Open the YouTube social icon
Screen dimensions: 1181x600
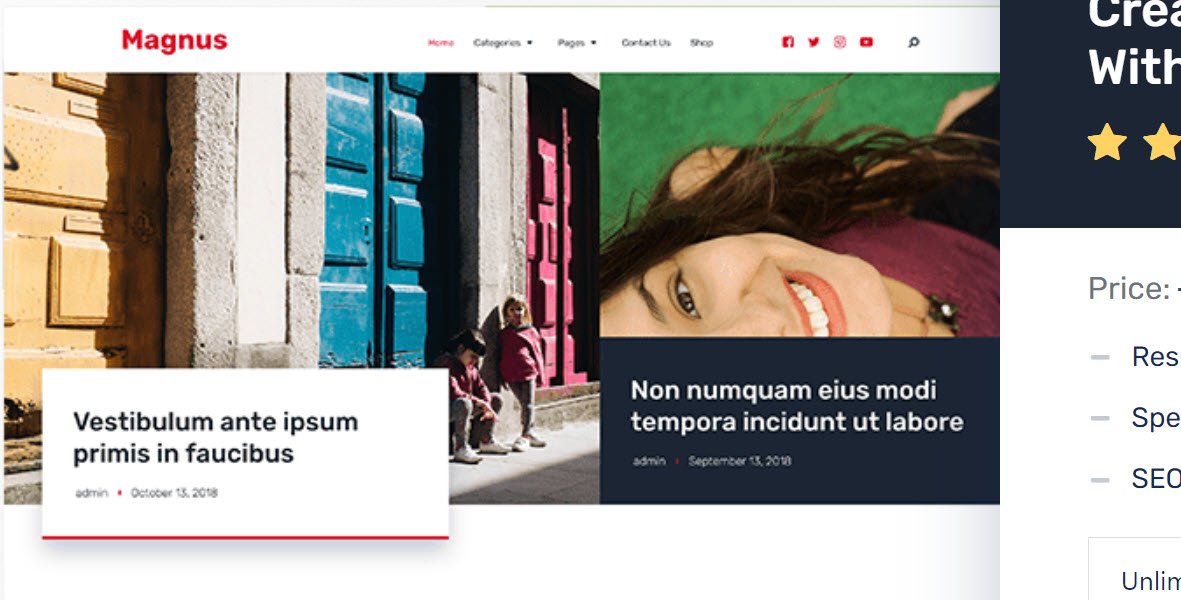[x=866, y=42]
